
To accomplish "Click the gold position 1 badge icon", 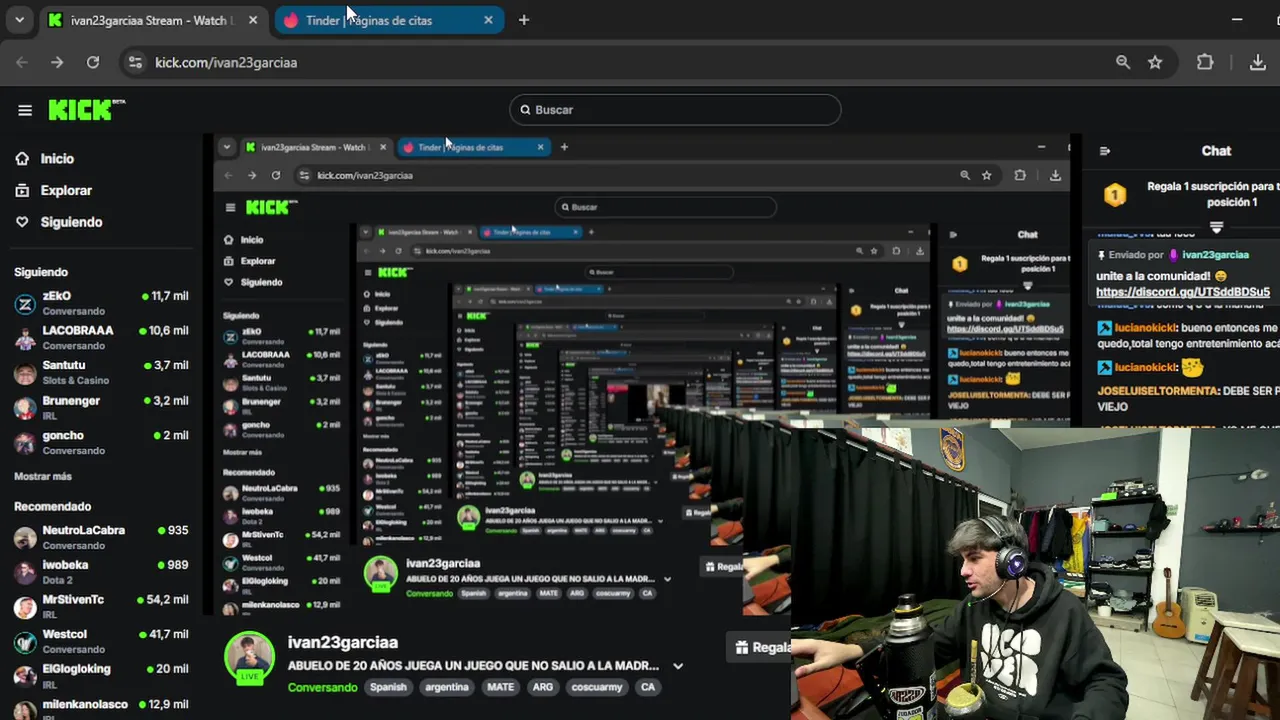I will pyautogui.click(x=1115, y=194).
